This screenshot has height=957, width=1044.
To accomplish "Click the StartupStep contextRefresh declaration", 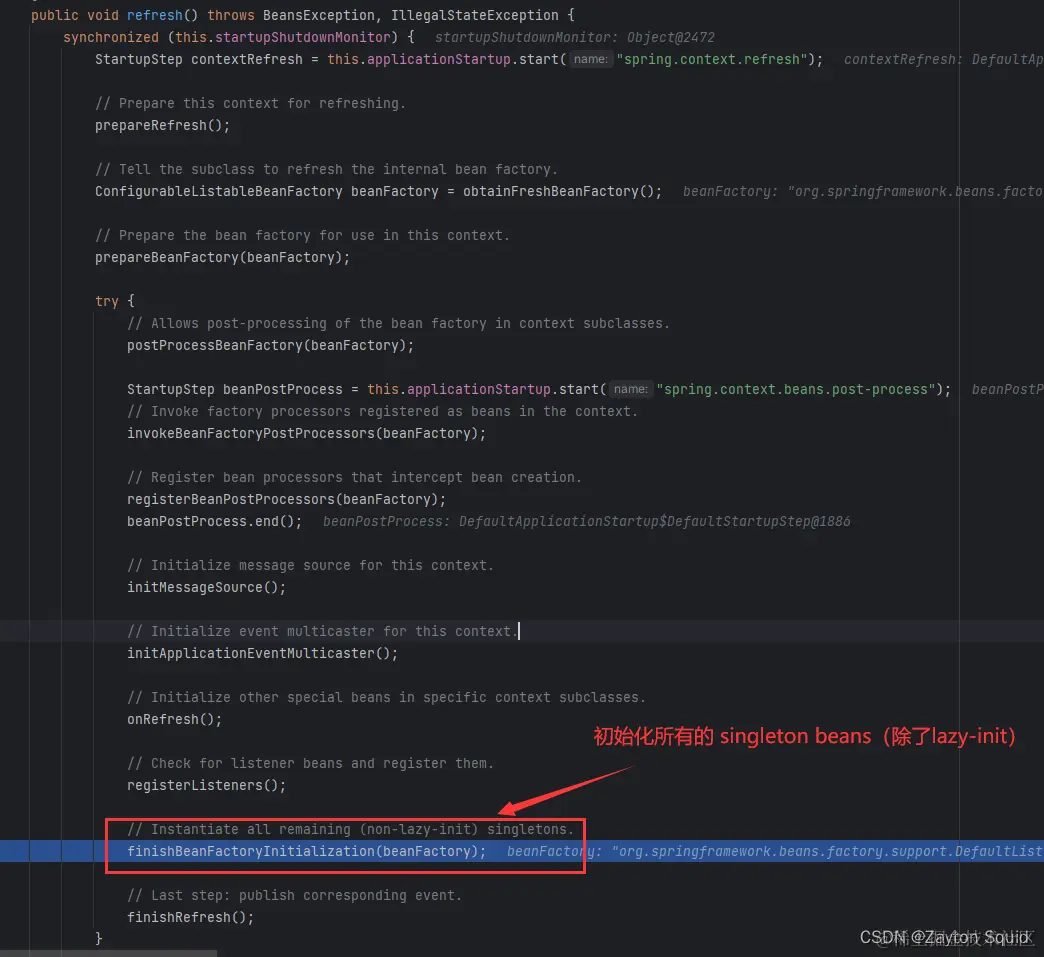I will [x=198, y=59].
